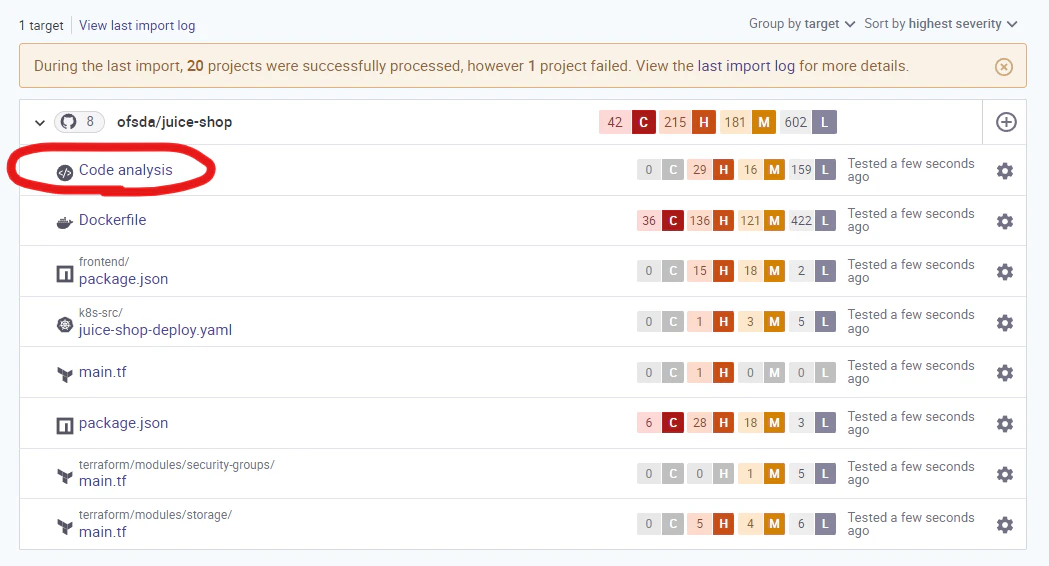The height and width of the screenshot is (566, 1049).
Task: Click npm icon beside frontend/package.json
Action: pos(64,274)
